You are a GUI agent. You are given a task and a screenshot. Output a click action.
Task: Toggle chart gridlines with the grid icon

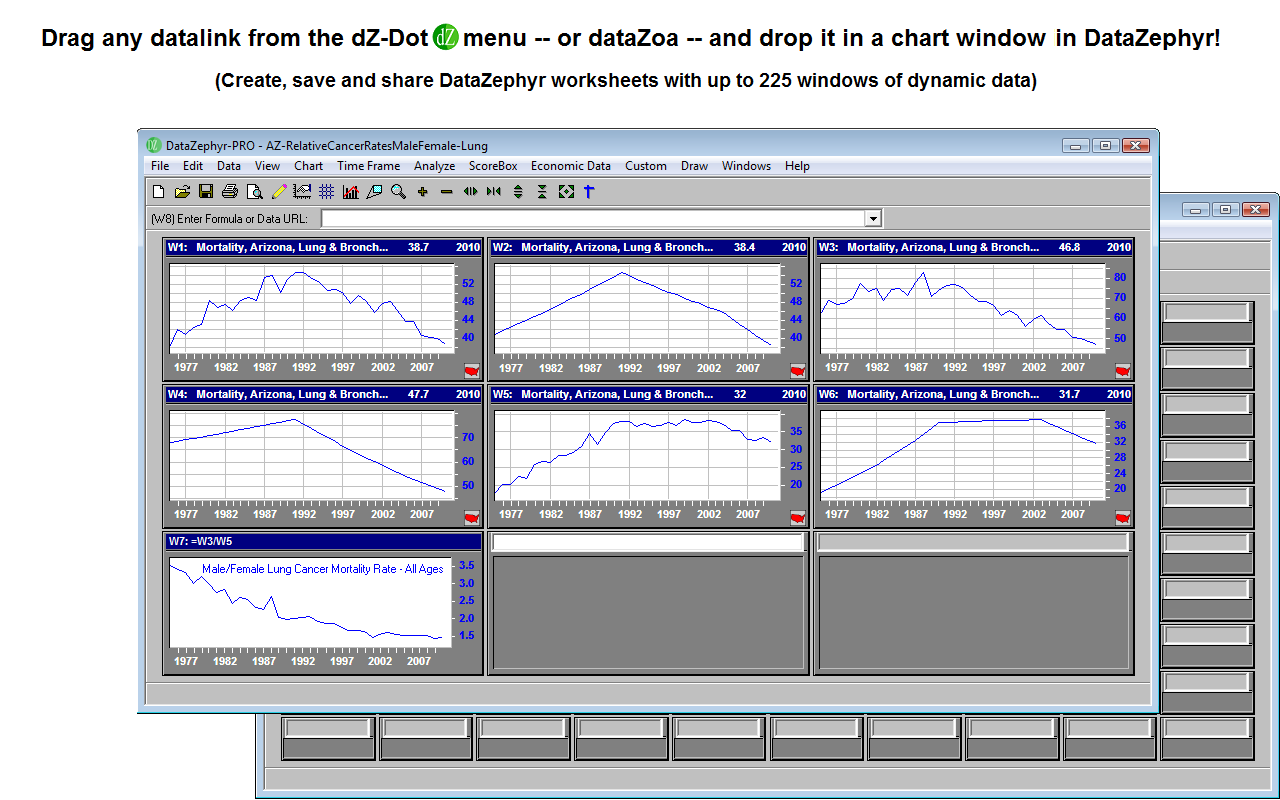326,192
